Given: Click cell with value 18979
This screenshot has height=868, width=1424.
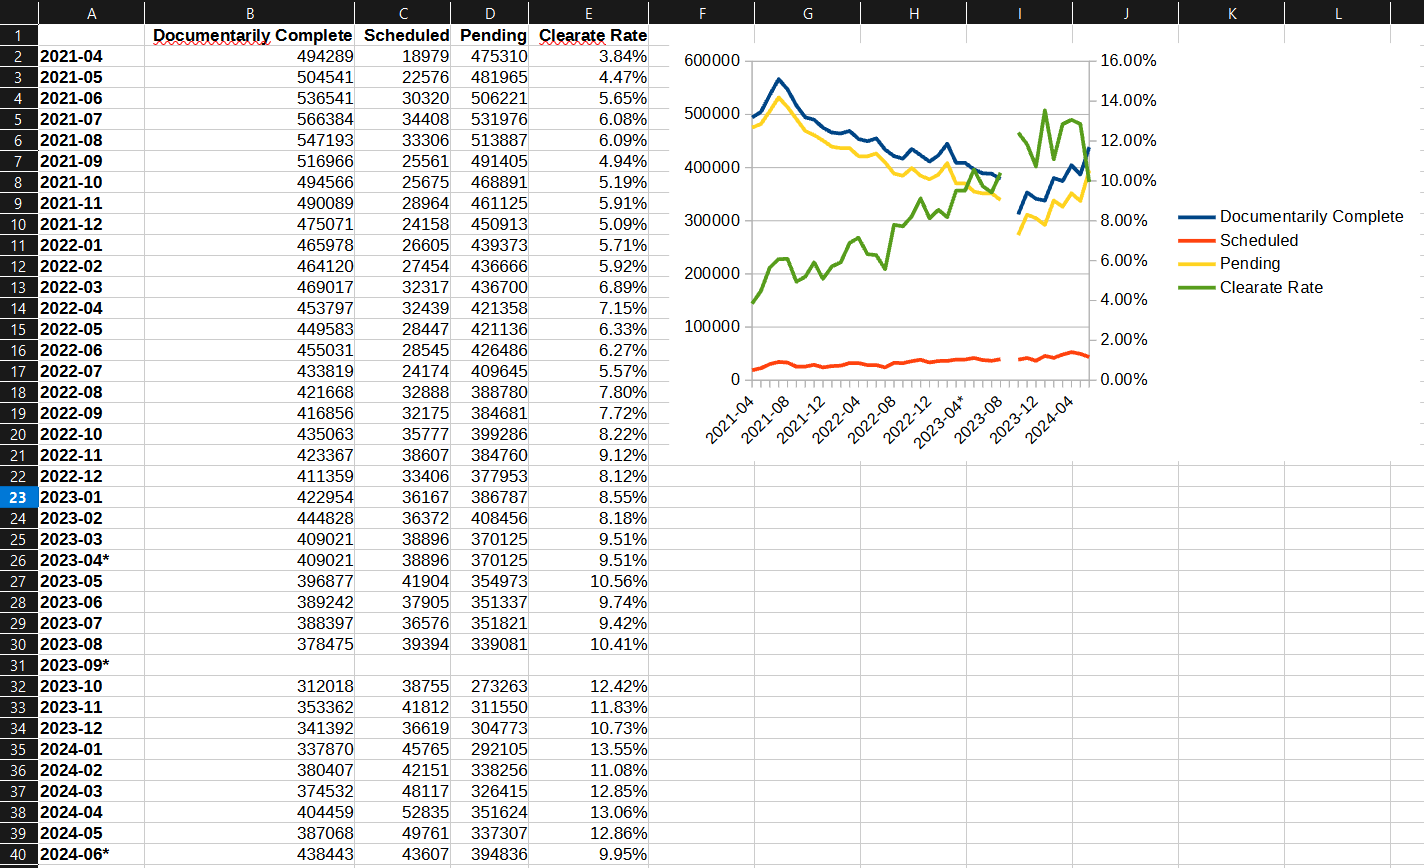Looking at the screenshot, I should (x=403, y=56).
